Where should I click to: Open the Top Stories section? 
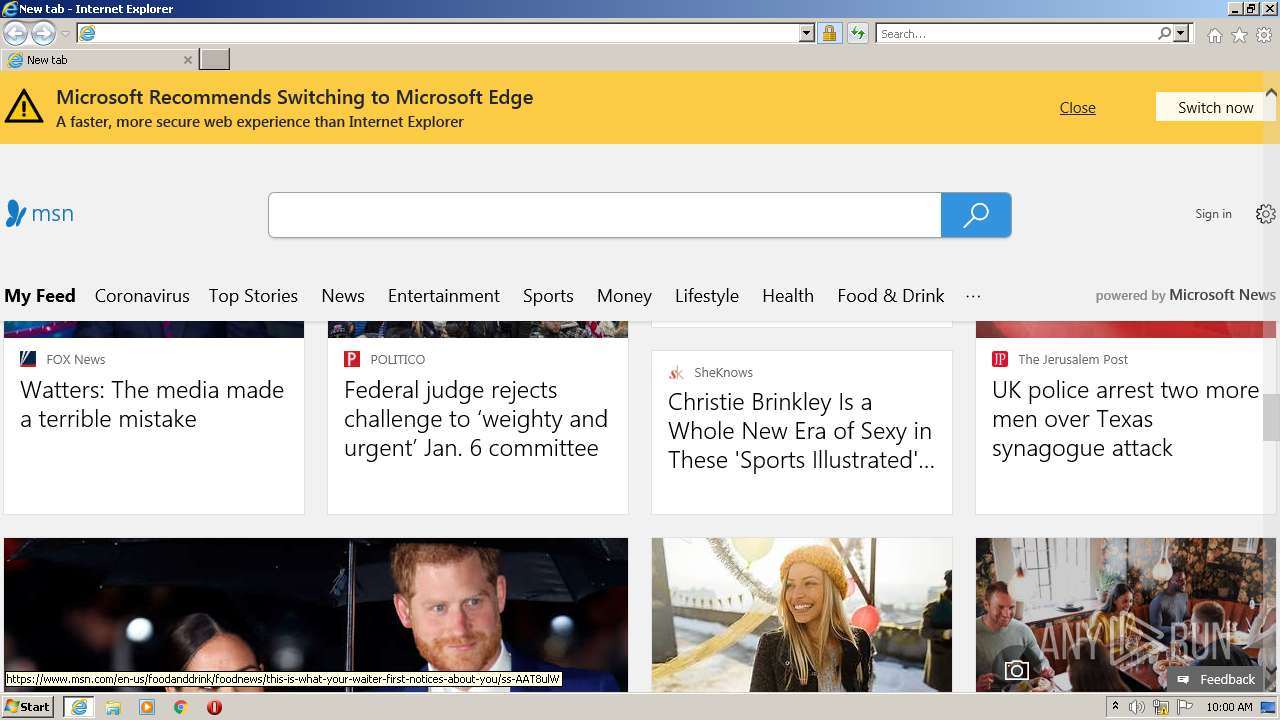[253, 296]
